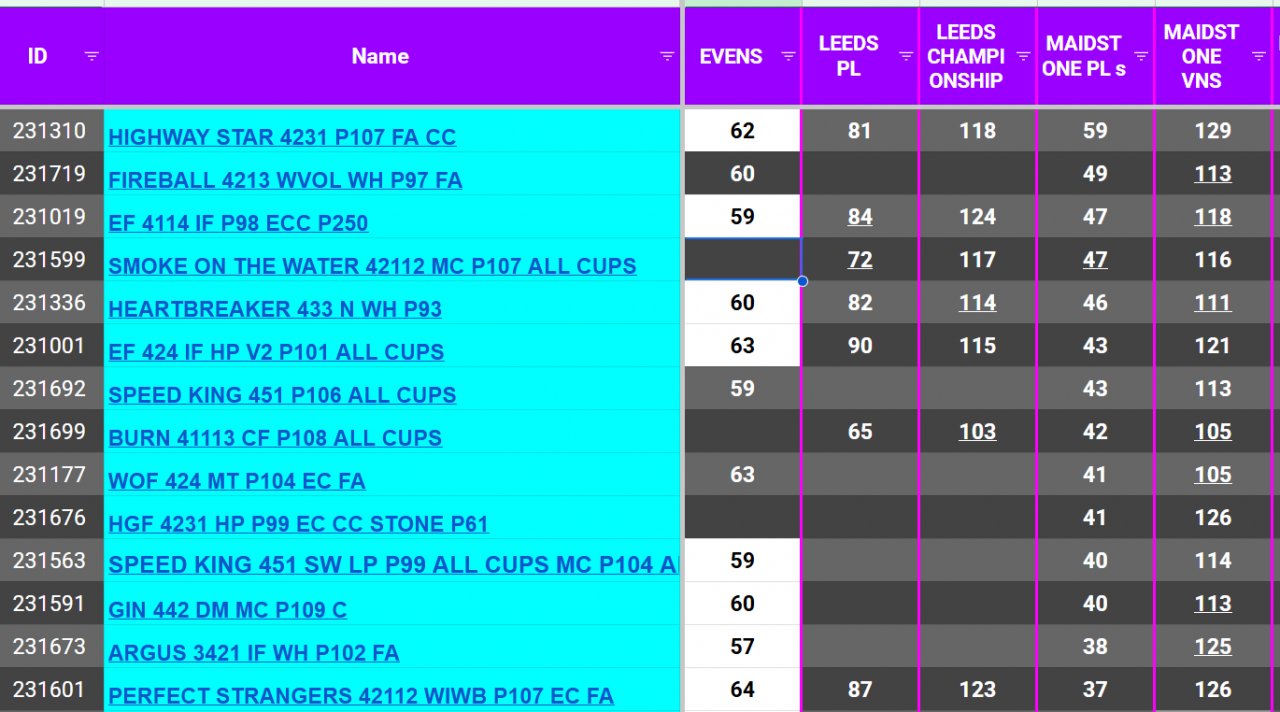Viewport: 1280px width, 712px height.
Task: Click the selection fill handle dot
Action: point(802,281)
